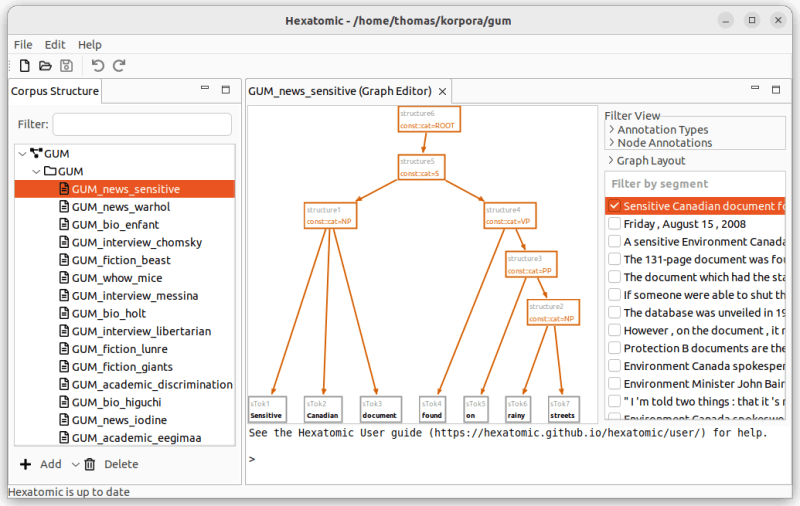Click the Undo arrow icon
This screenshot has height=506, width=800.
pos(97,66)
